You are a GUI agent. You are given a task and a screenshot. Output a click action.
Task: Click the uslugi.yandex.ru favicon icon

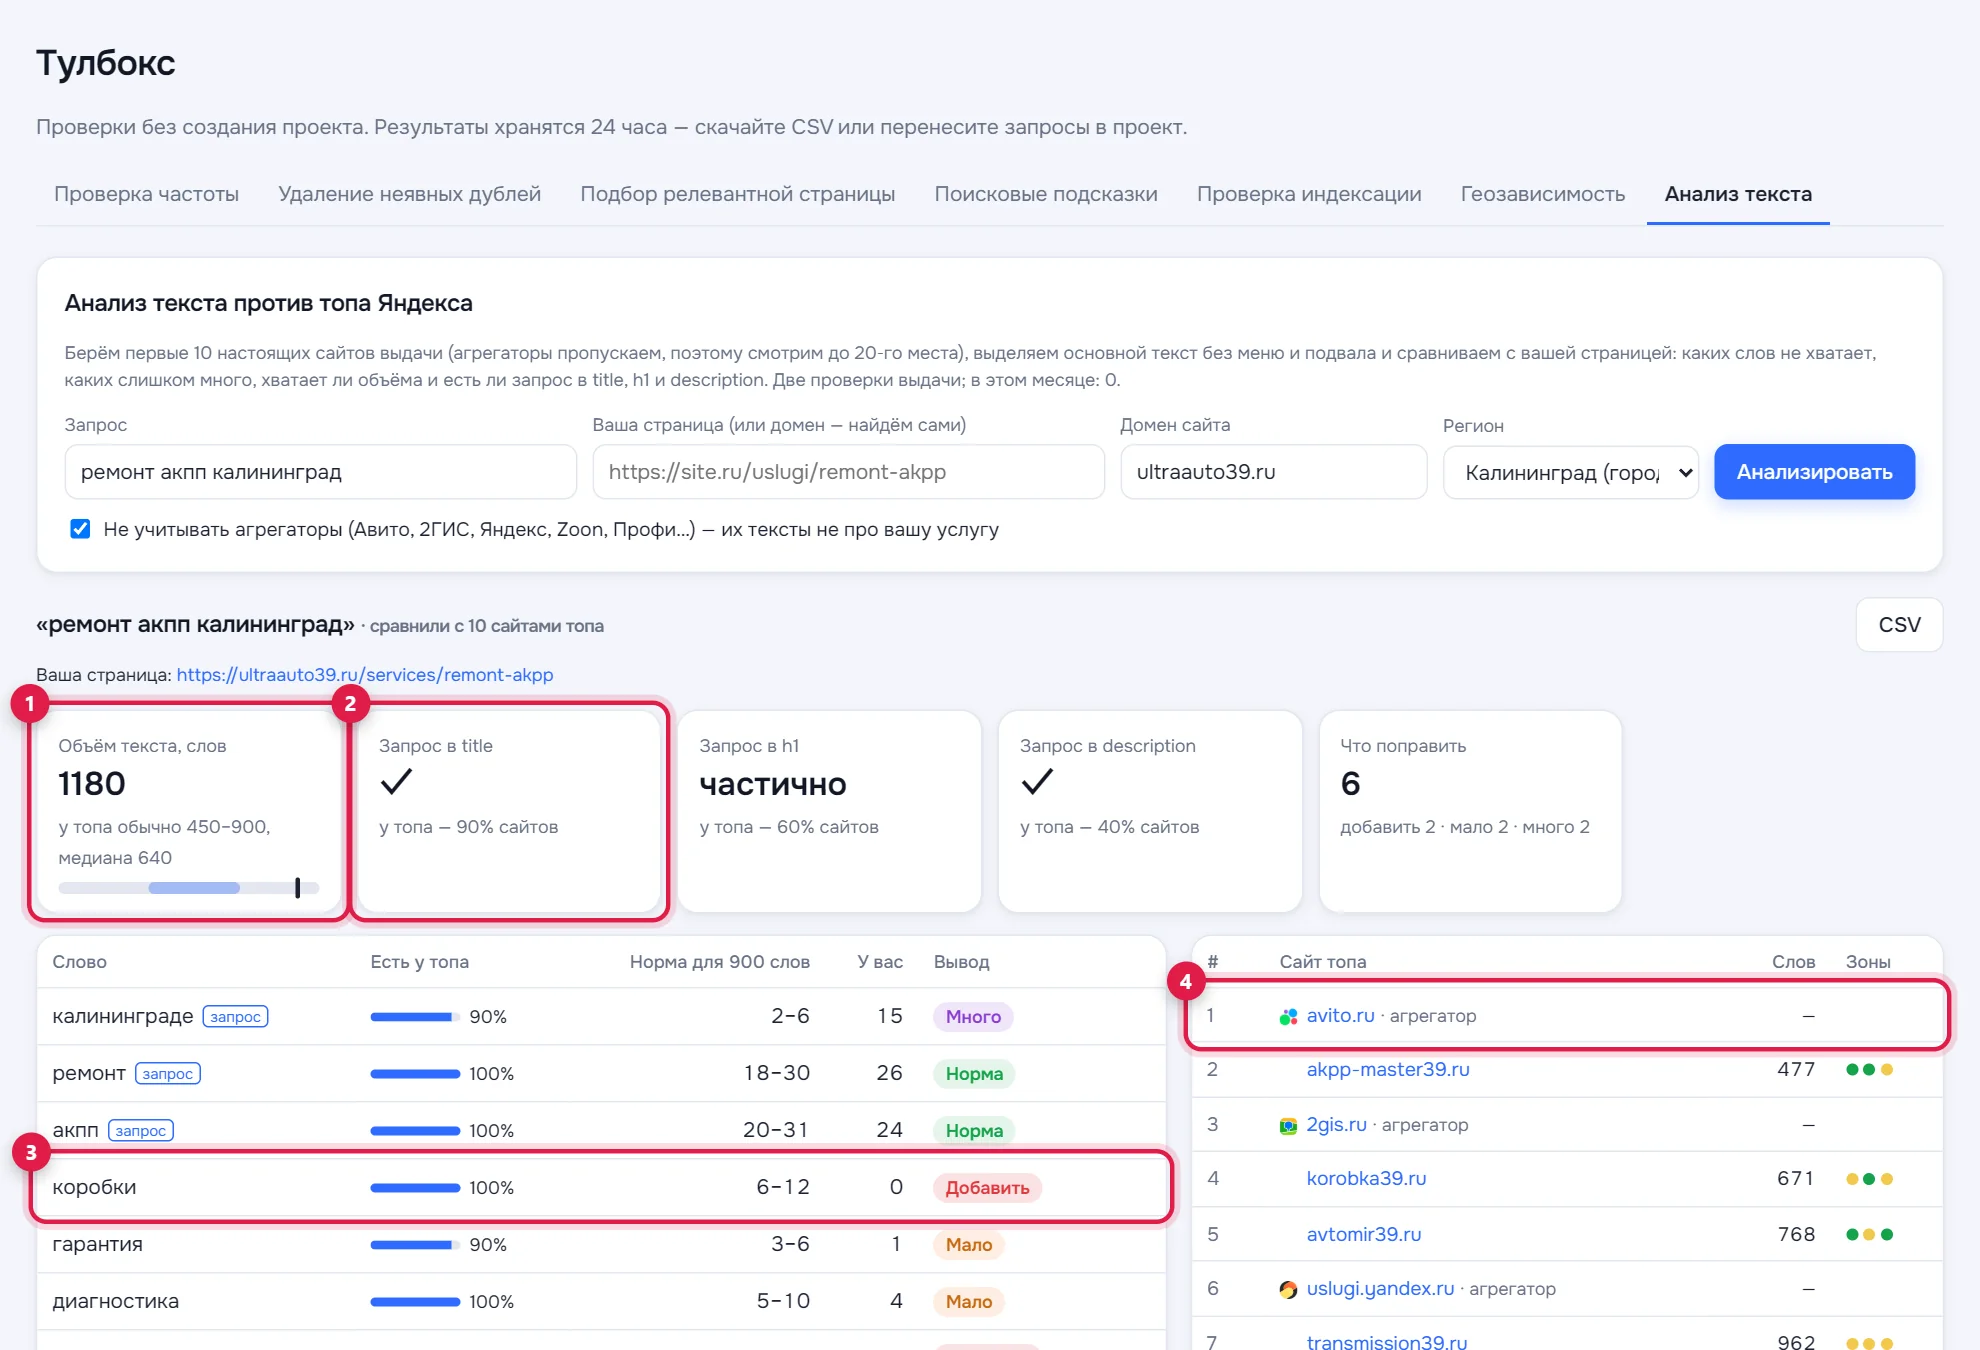1288,1289
